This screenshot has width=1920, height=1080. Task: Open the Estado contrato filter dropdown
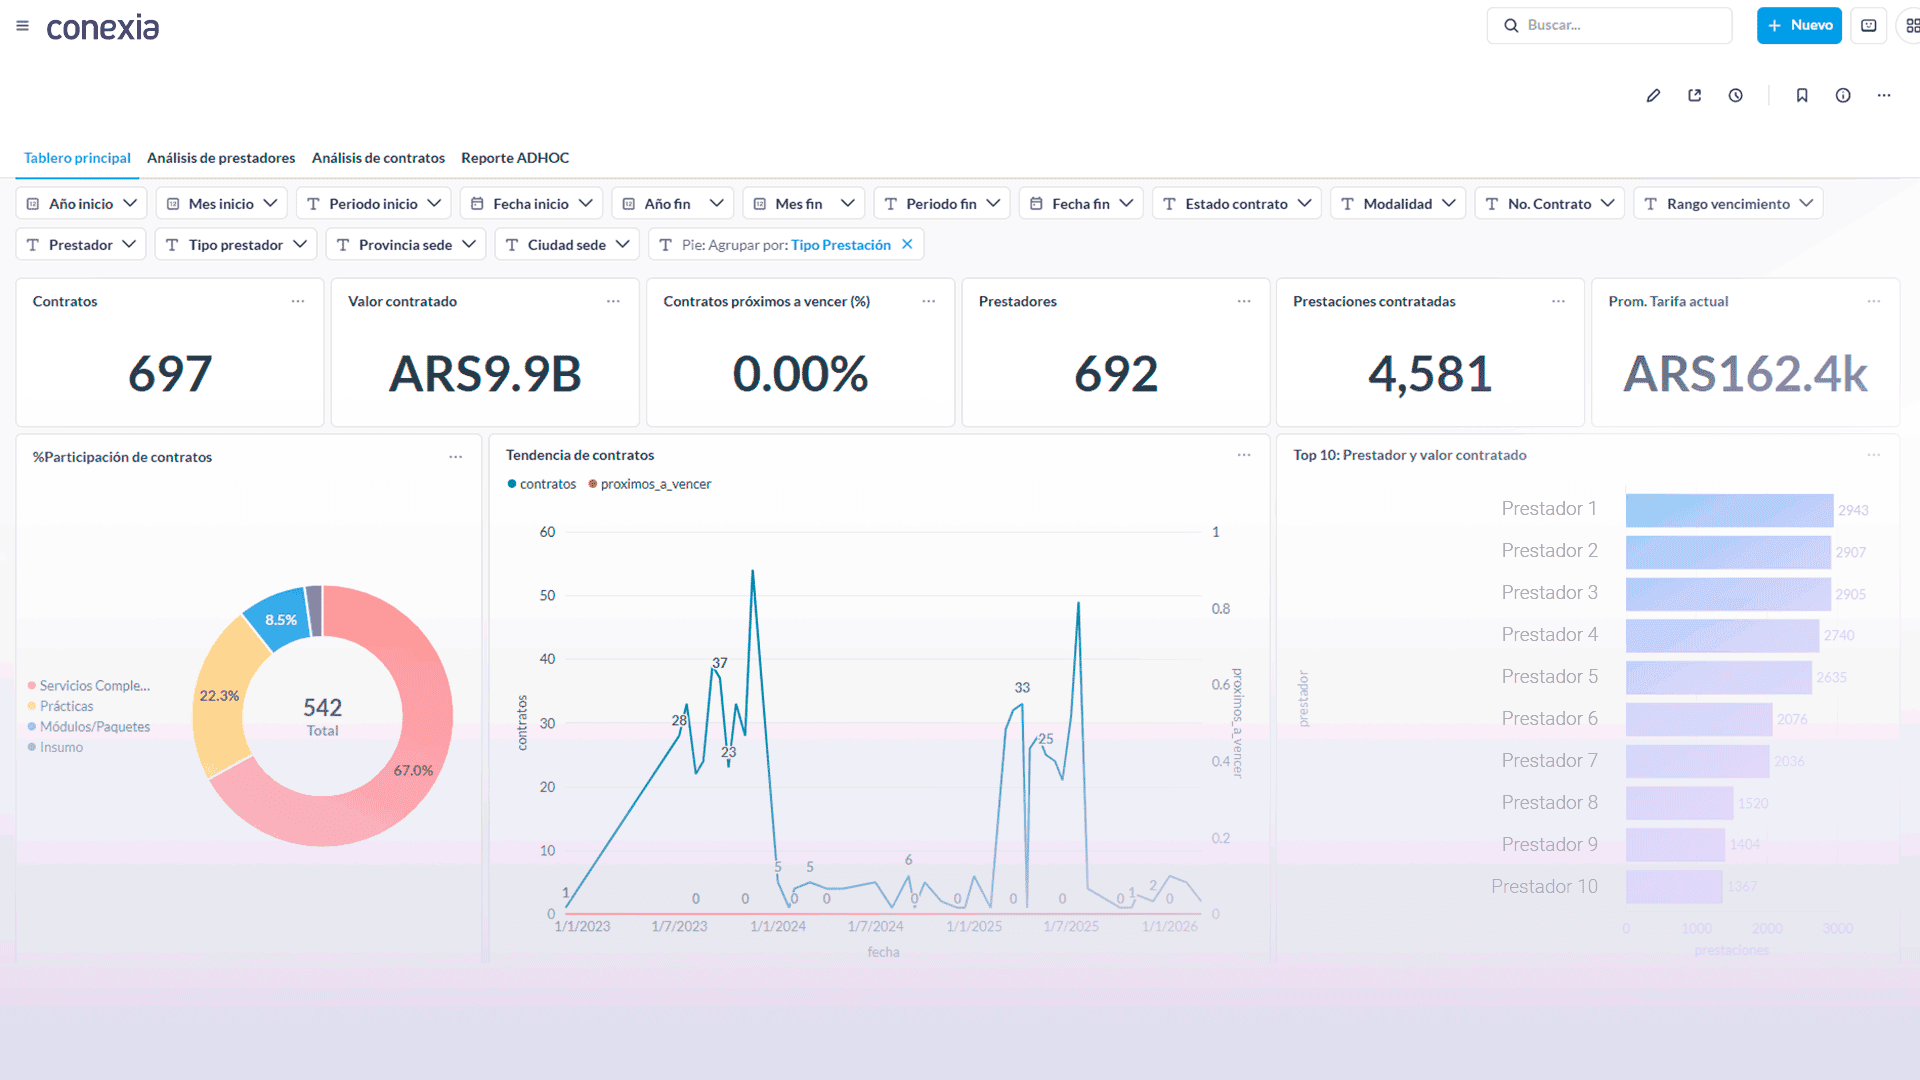(1237, 204)
